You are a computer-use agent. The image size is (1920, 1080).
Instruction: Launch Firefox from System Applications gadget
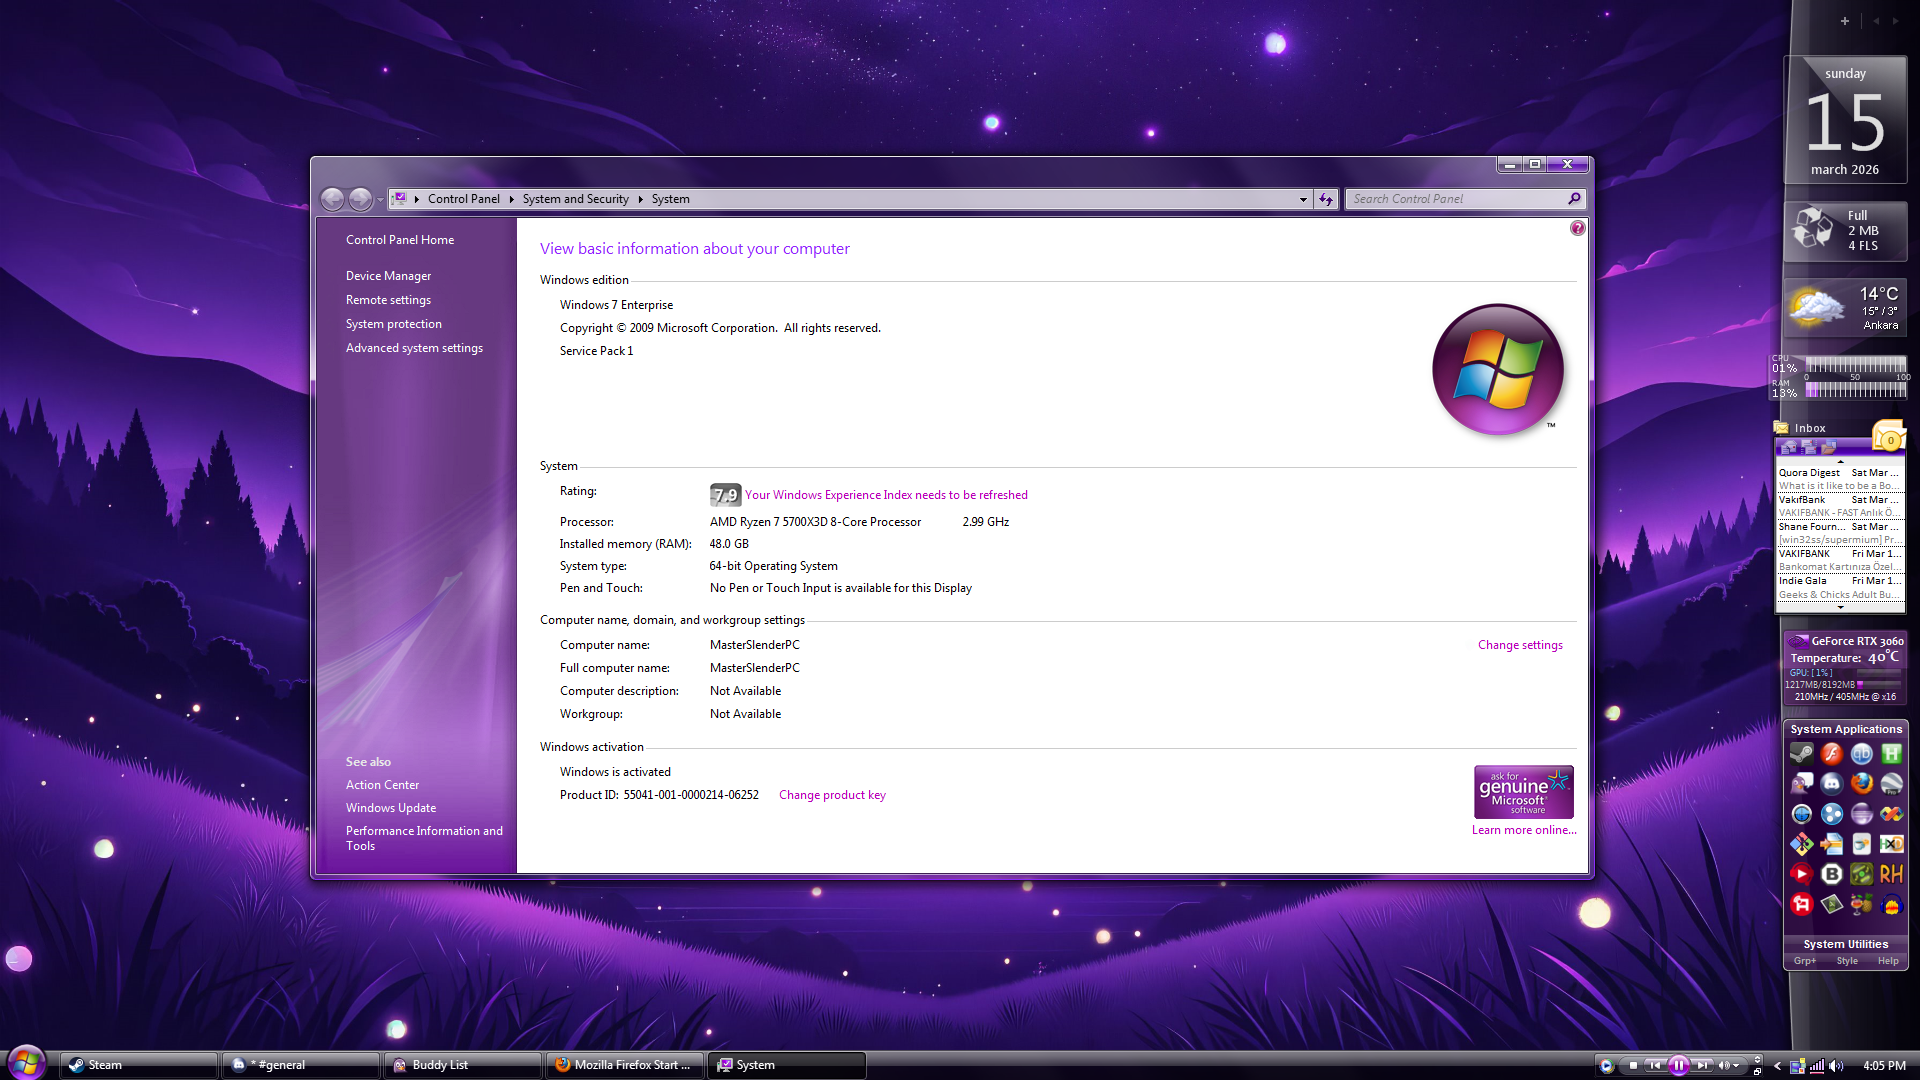(x=1861, y=784)
